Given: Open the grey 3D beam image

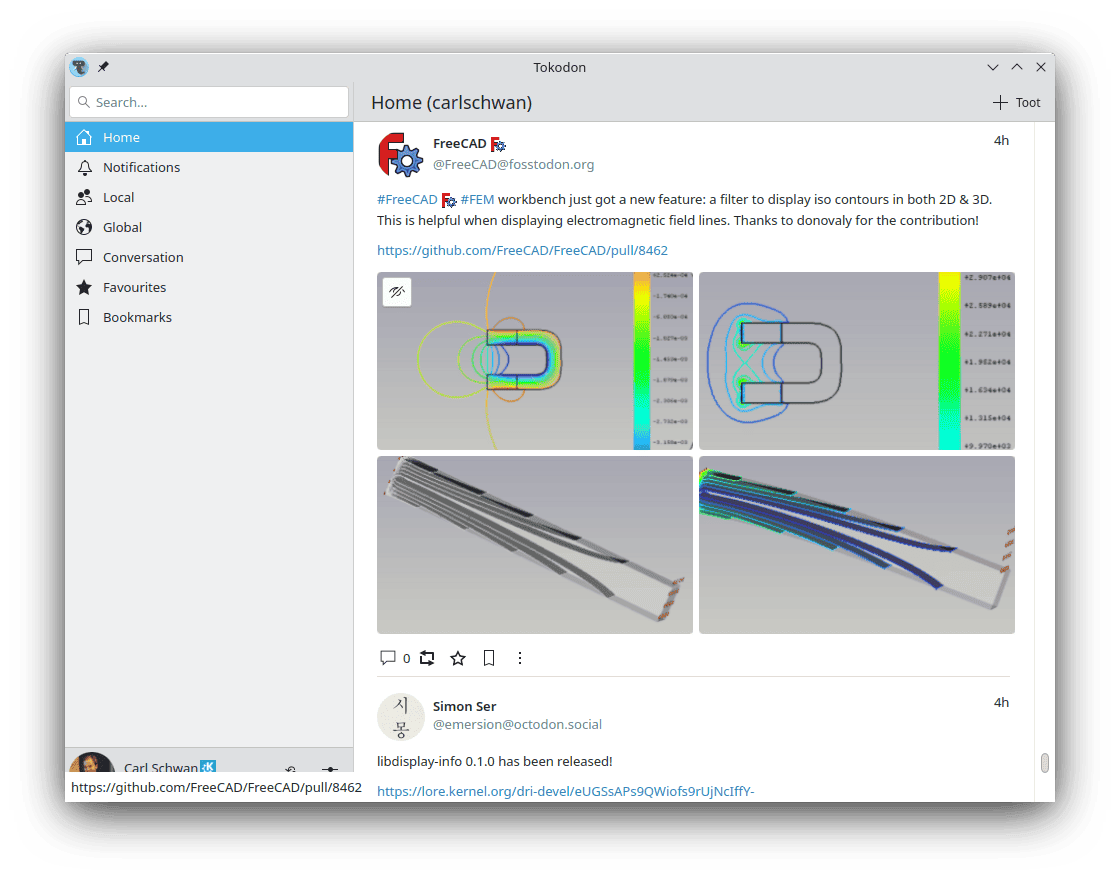Looking at the screenshot, I should 535,545.
